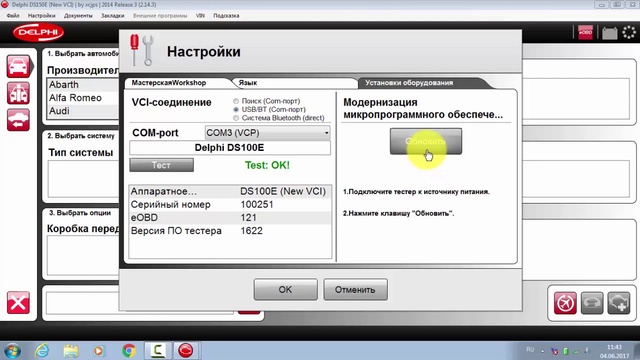640x360 pixels.
Task: Switch to the Delphi app taskbar icon
Action: tap(186, 351)
